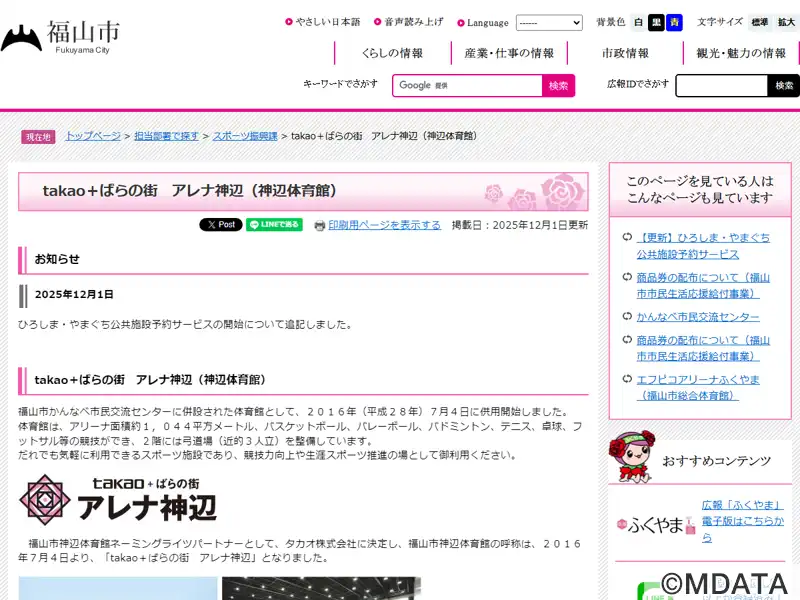
Task: Open the 産業・仕事の情報 navigation menu
Action: 509,53
